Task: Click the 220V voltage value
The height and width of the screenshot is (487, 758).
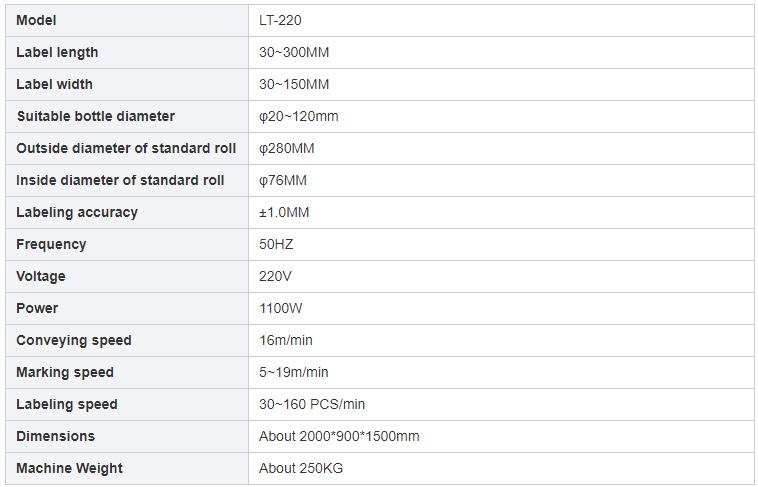Action: [275, 276]
